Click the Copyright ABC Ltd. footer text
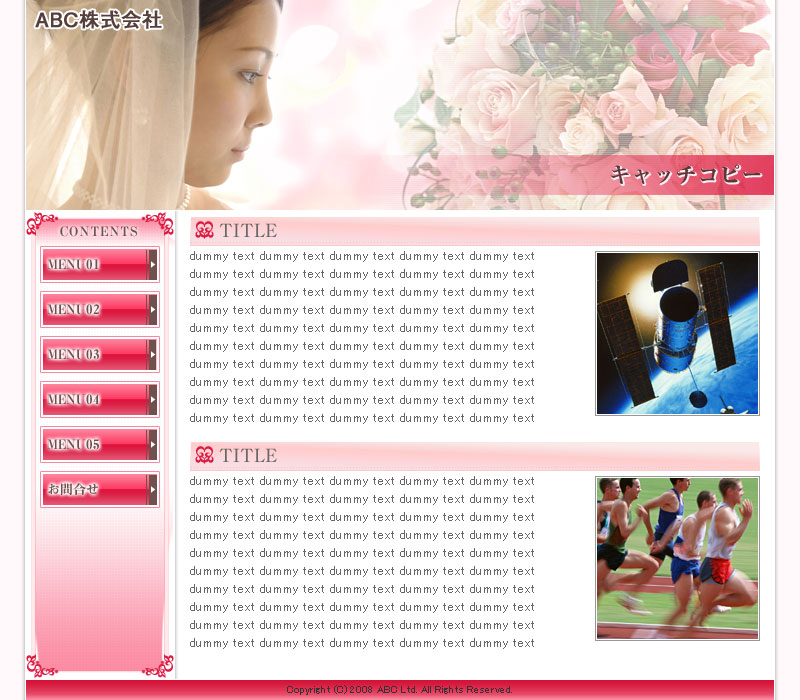Screen dimensions: 800x700 399,690
